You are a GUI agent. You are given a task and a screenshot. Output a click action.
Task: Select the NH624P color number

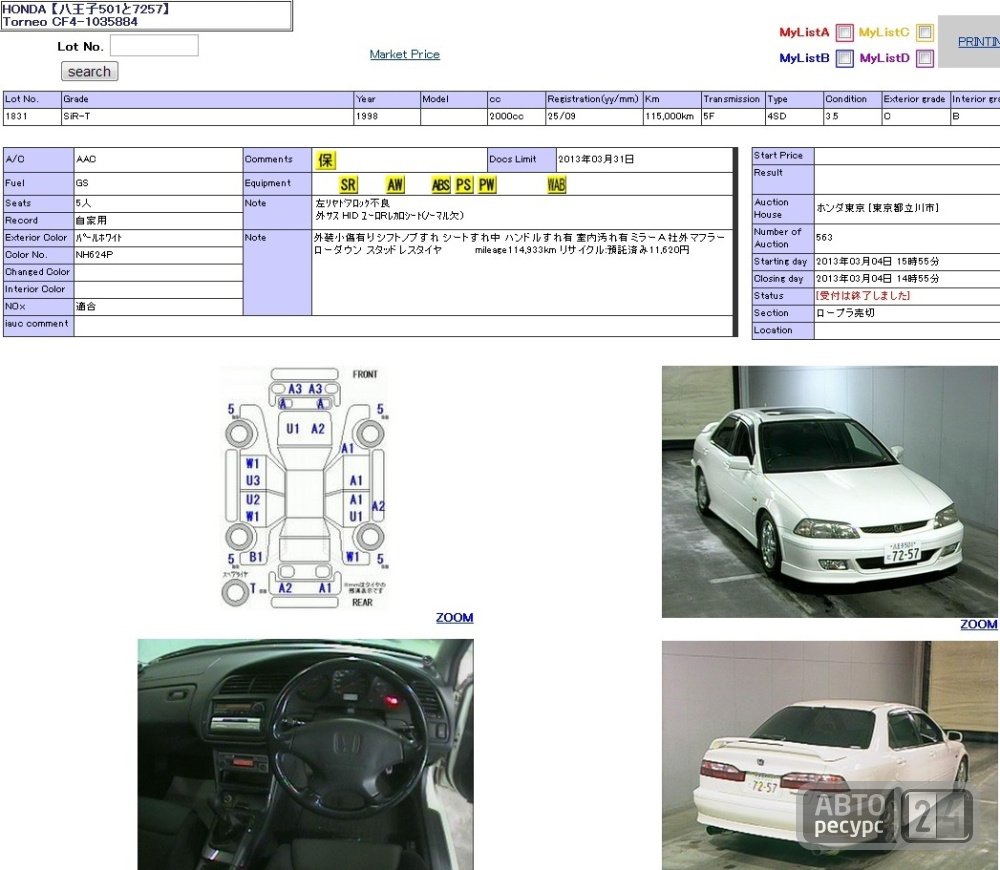point(158,254)
